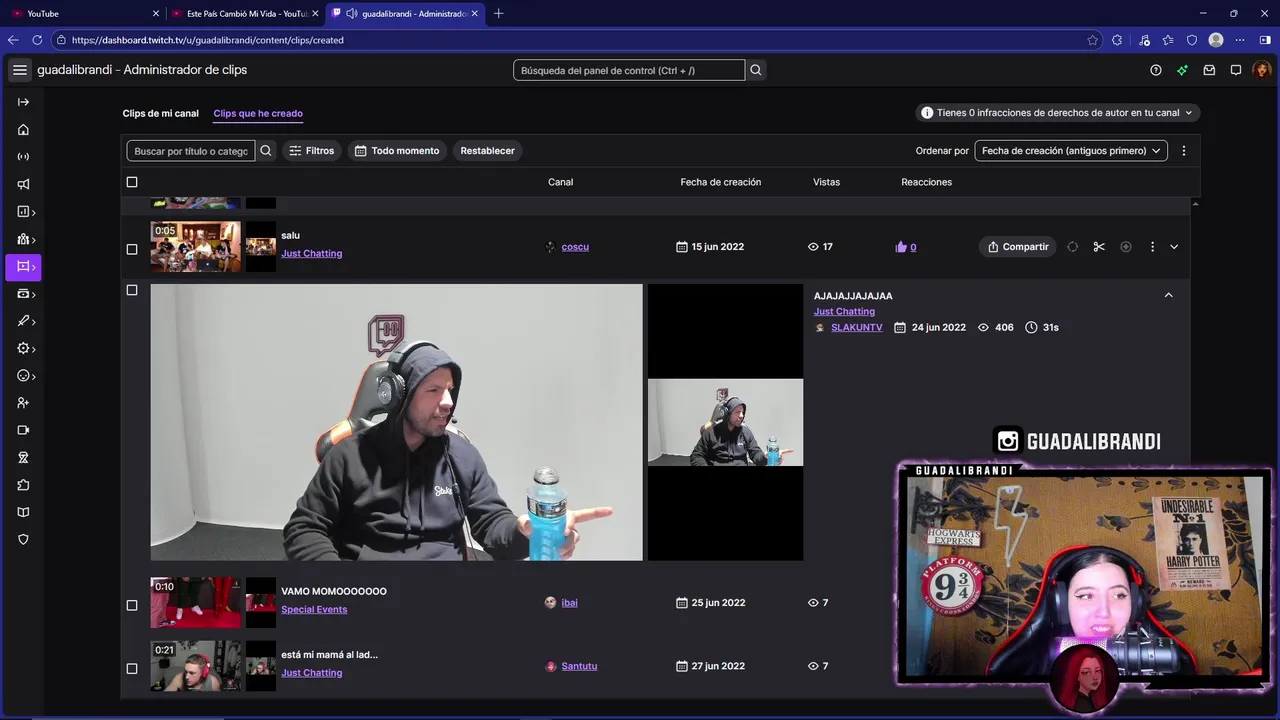This screenshot has width=1280, height=720.
Task: Open the camera streaming tools icon in the sidebar
Action: (23, 430)
